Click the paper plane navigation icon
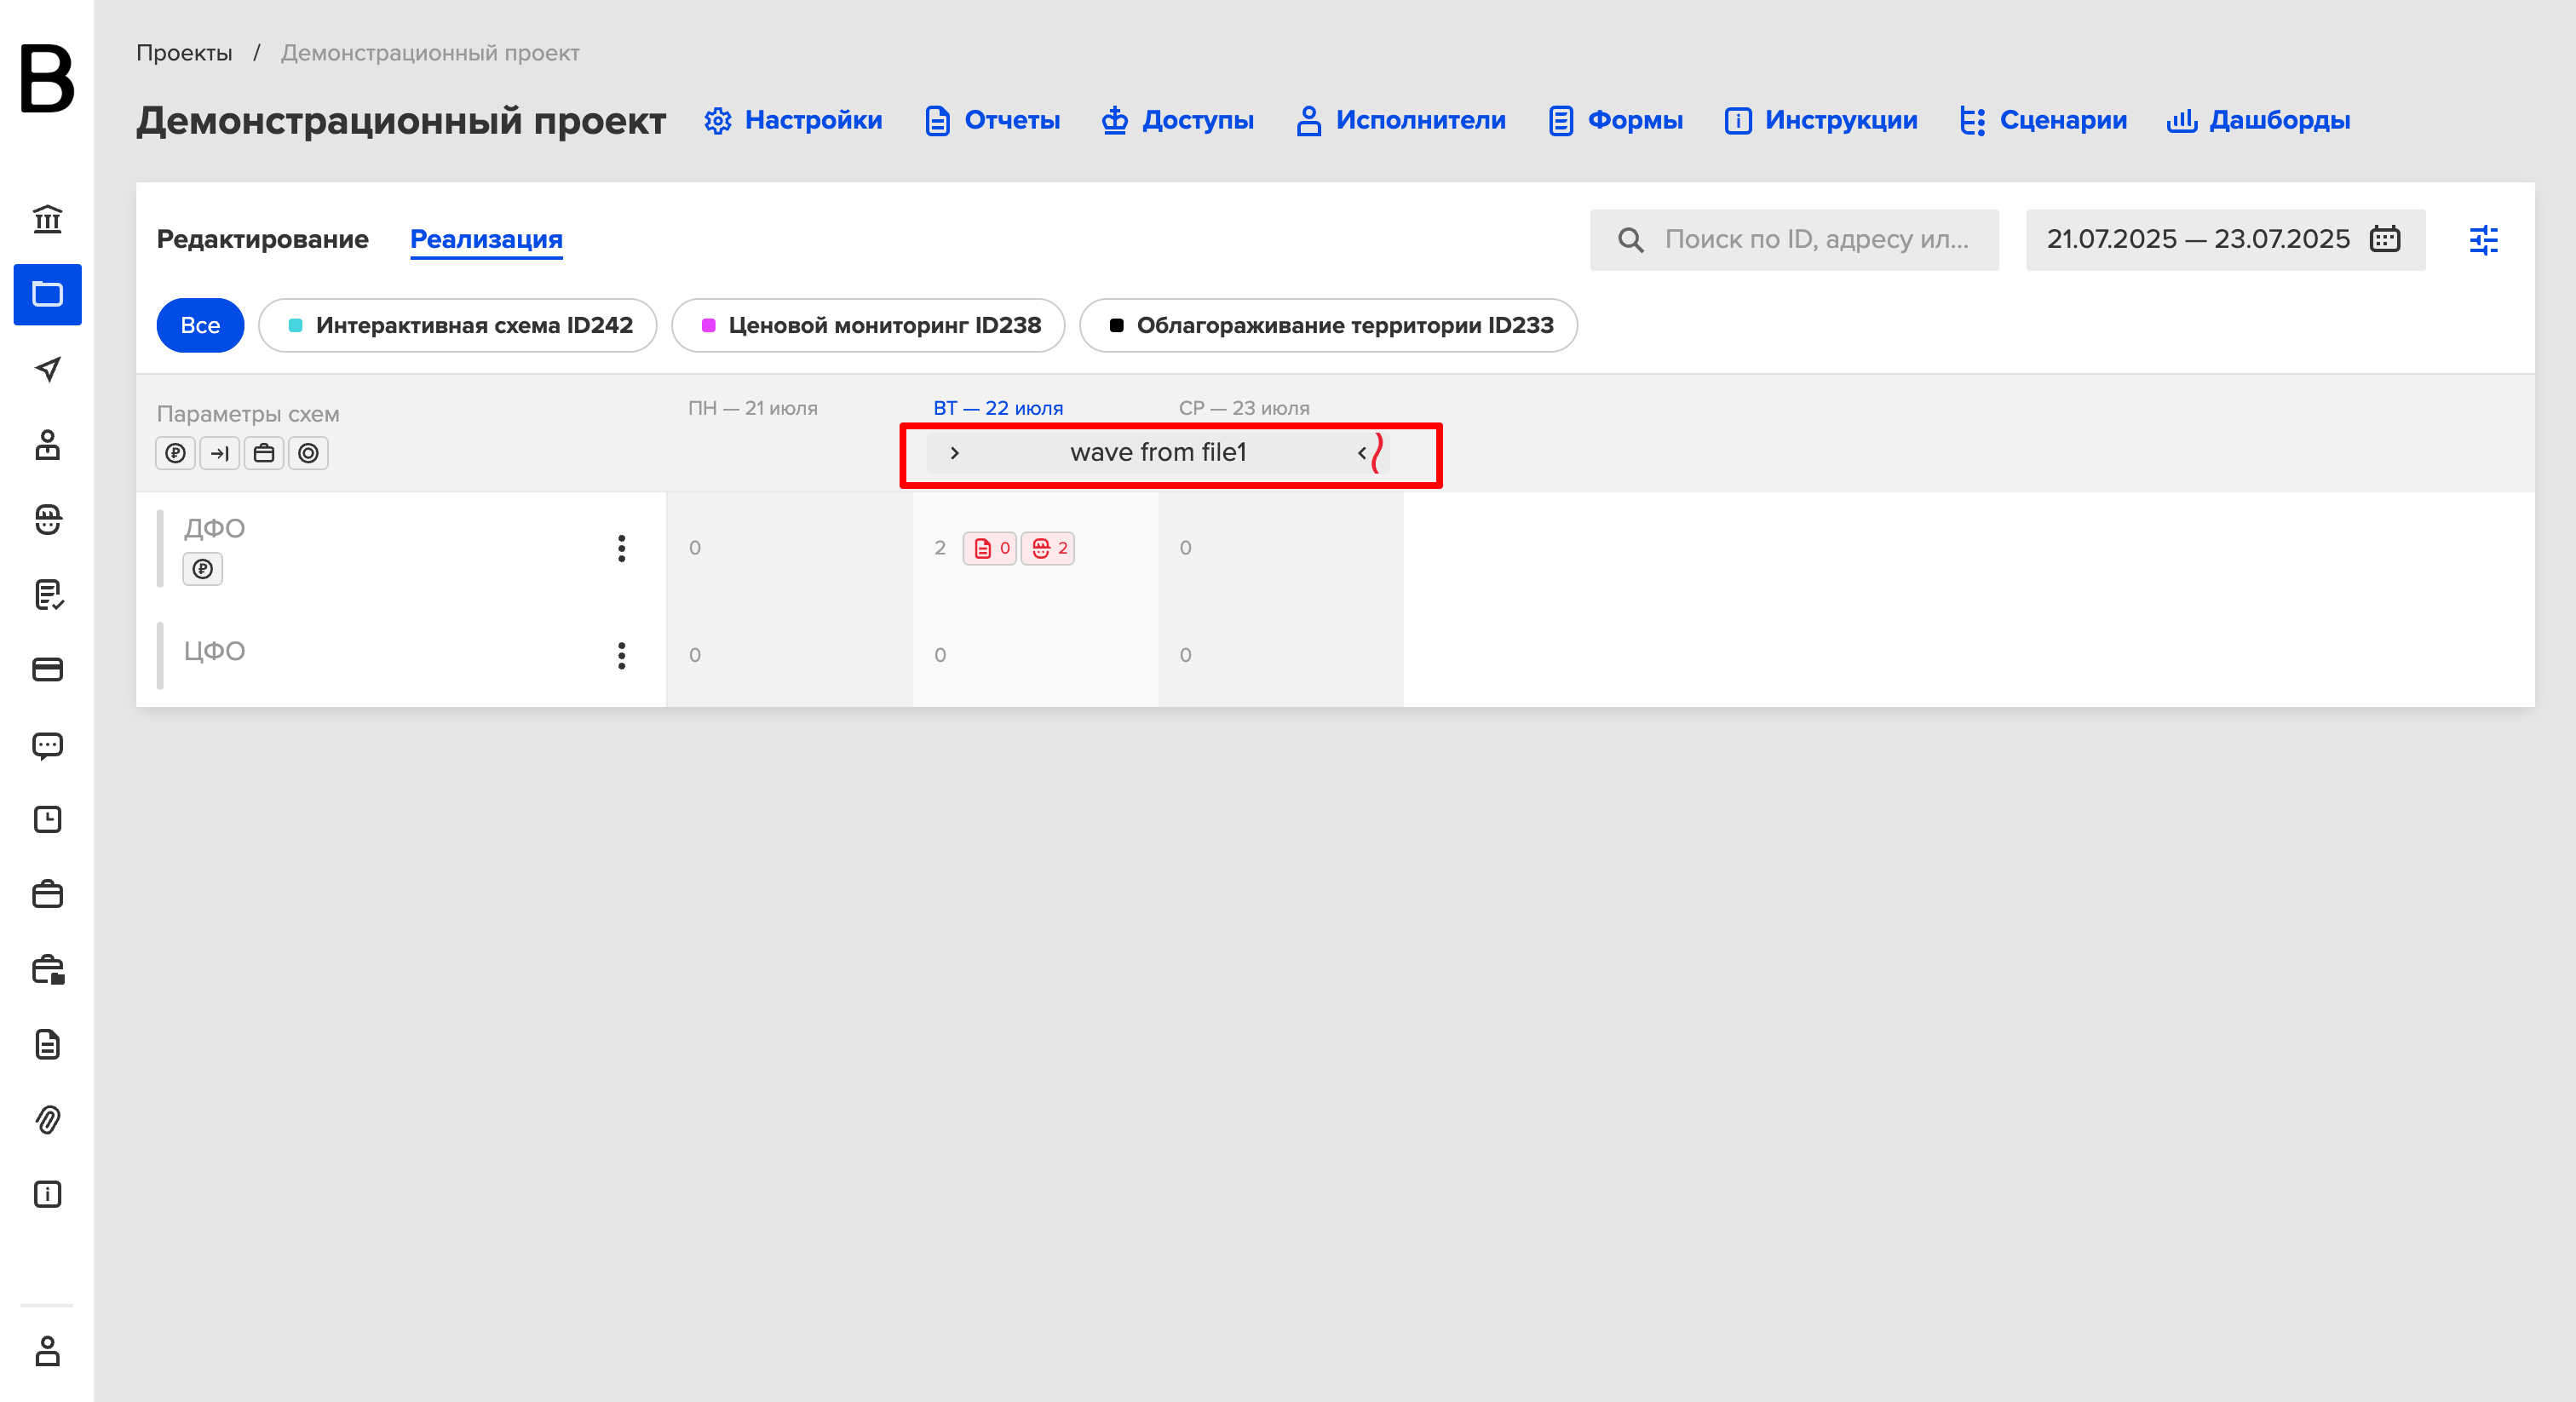The width and height of the screenshot is (2576, 1402). tap(47, 369)
